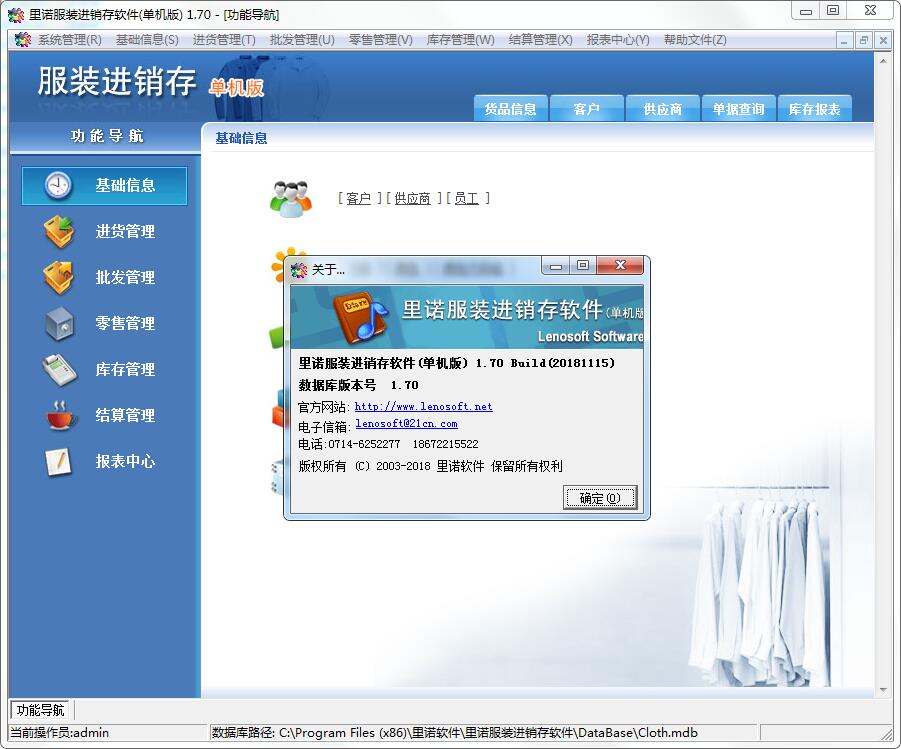Open the 进货管理(T) menu
The height and width of the screenshot is (749, 901).
[224, 40]
